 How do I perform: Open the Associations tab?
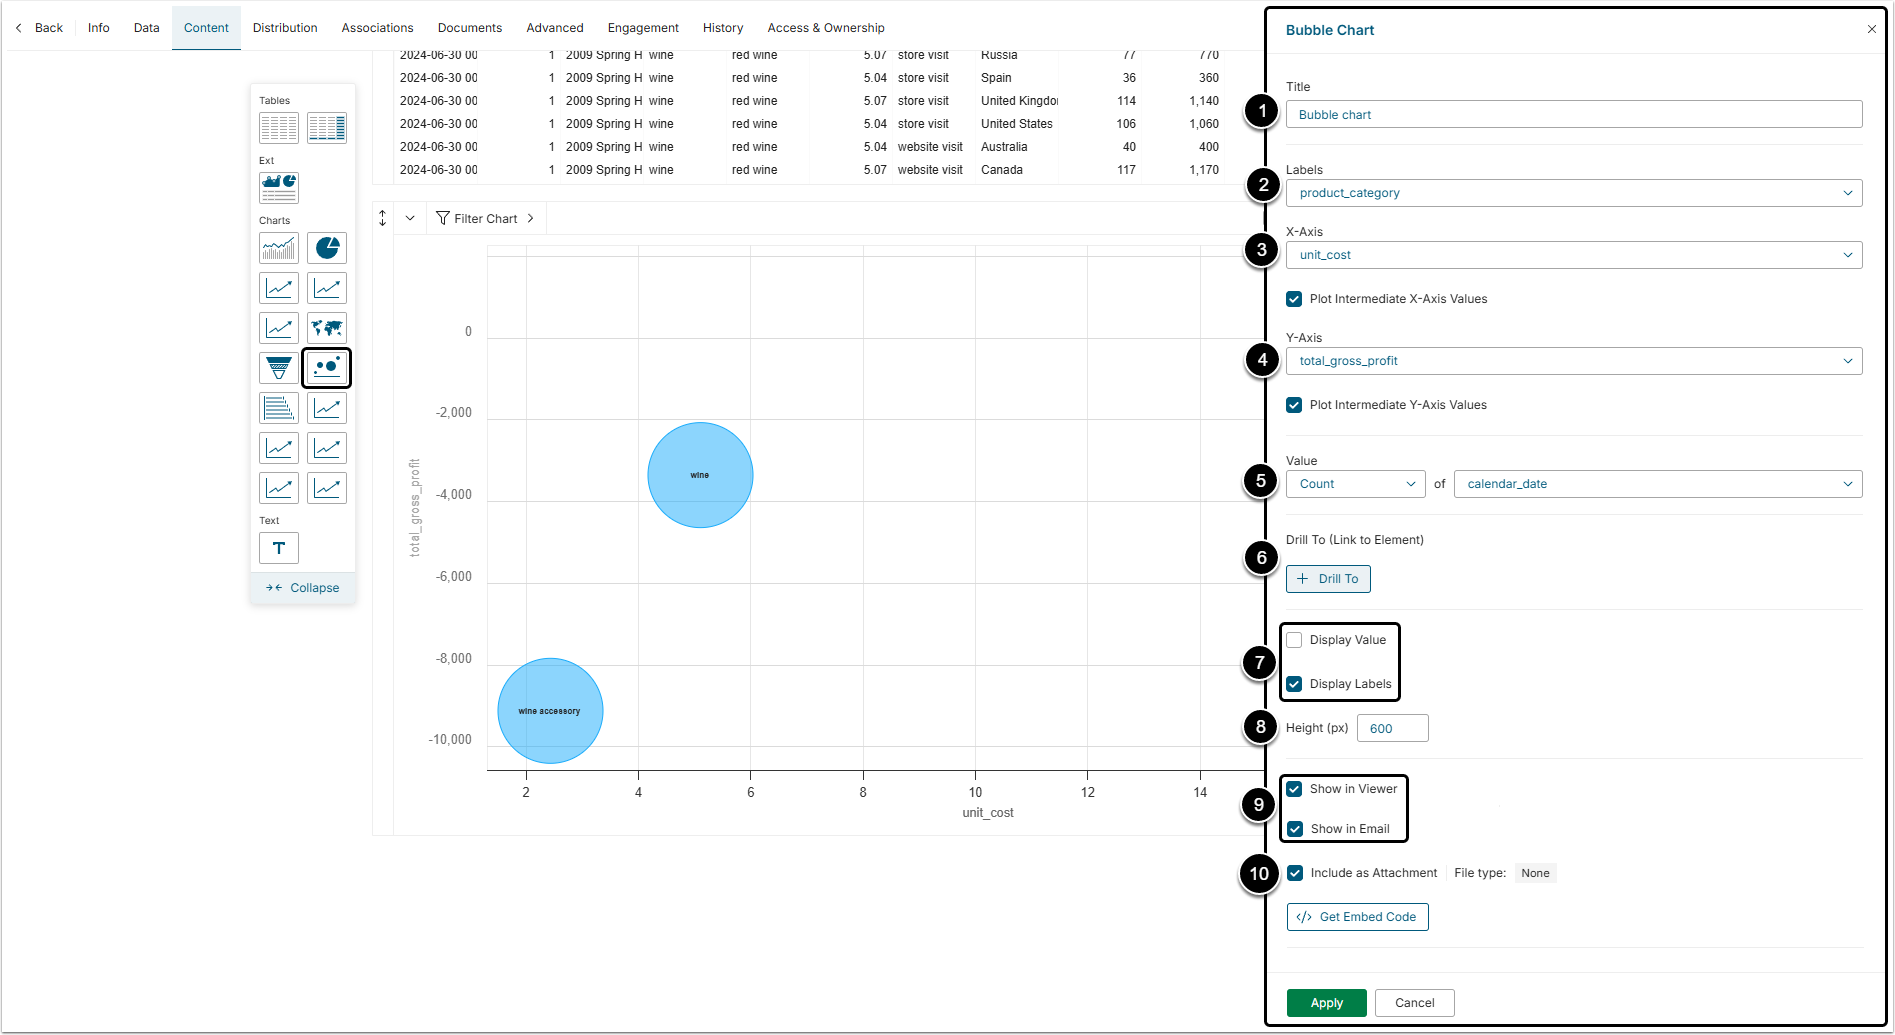[x=377, y=28]
